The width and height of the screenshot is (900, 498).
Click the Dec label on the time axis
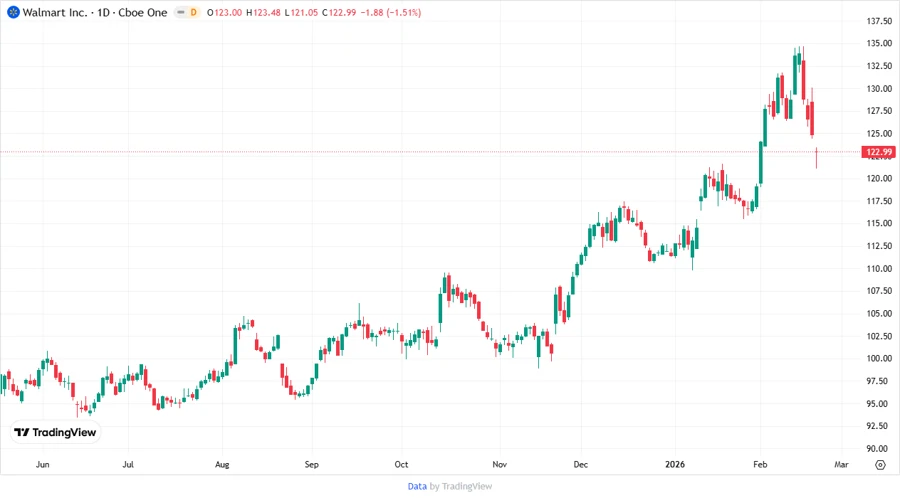(x=581, y=464)
